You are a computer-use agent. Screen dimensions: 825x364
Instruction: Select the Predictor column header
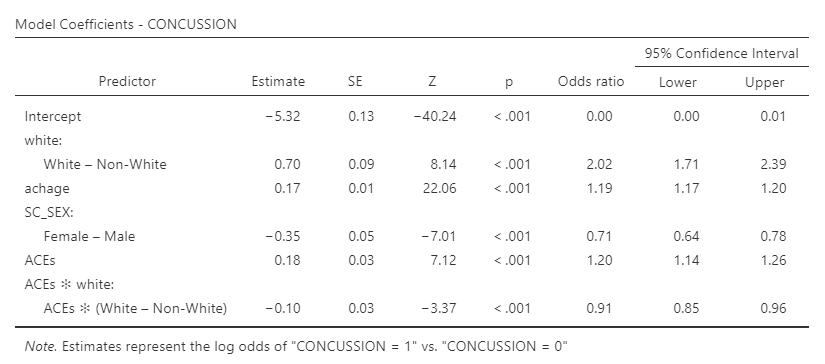[127, 82]
